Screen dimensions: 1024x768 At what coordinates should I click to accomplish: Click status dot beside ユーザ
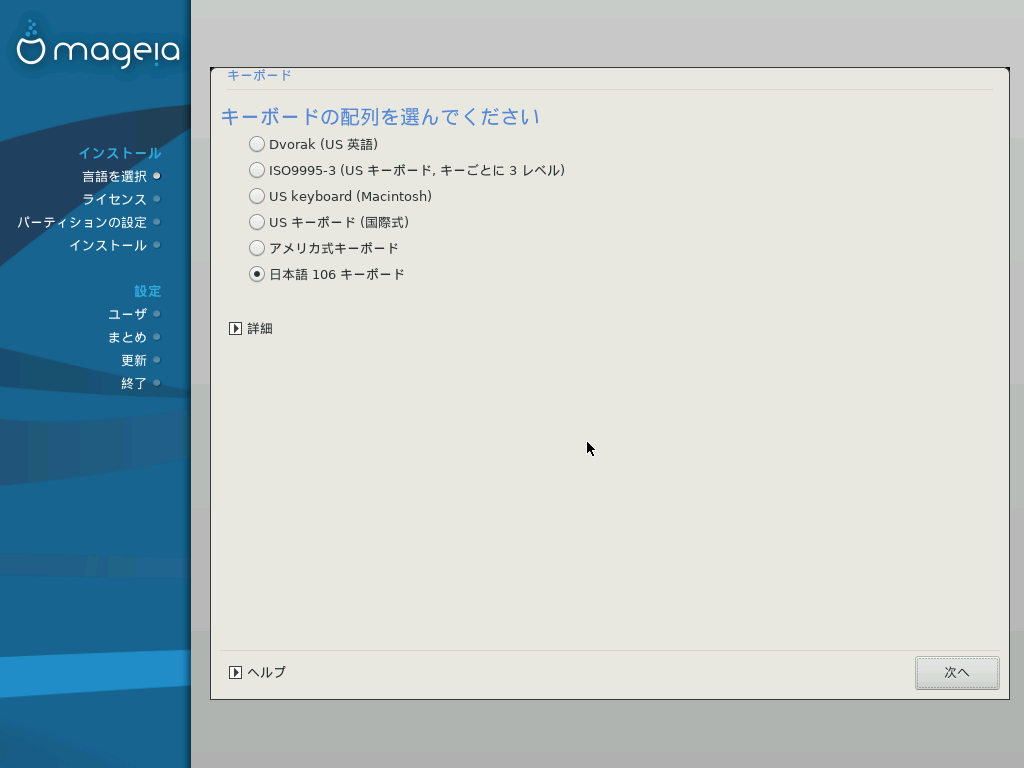coord(157,313)
